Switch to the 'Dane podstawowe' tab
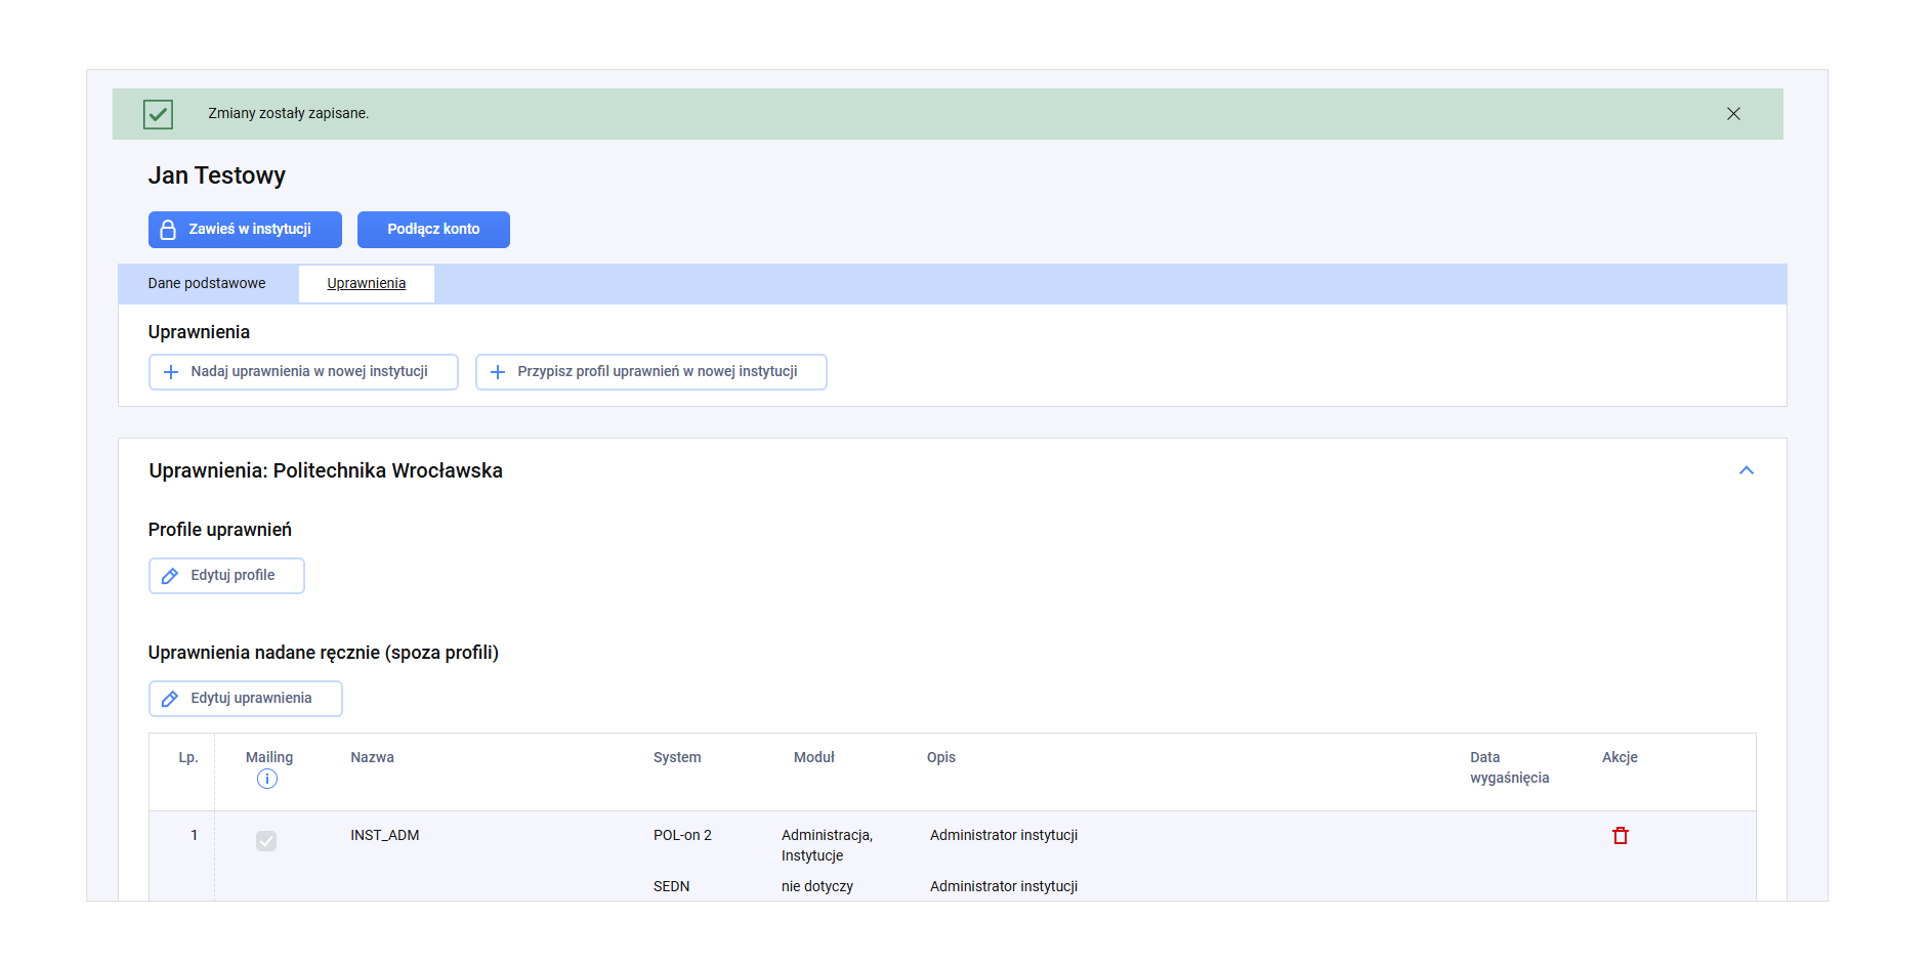1919x967 pixels. pos(207,283)
